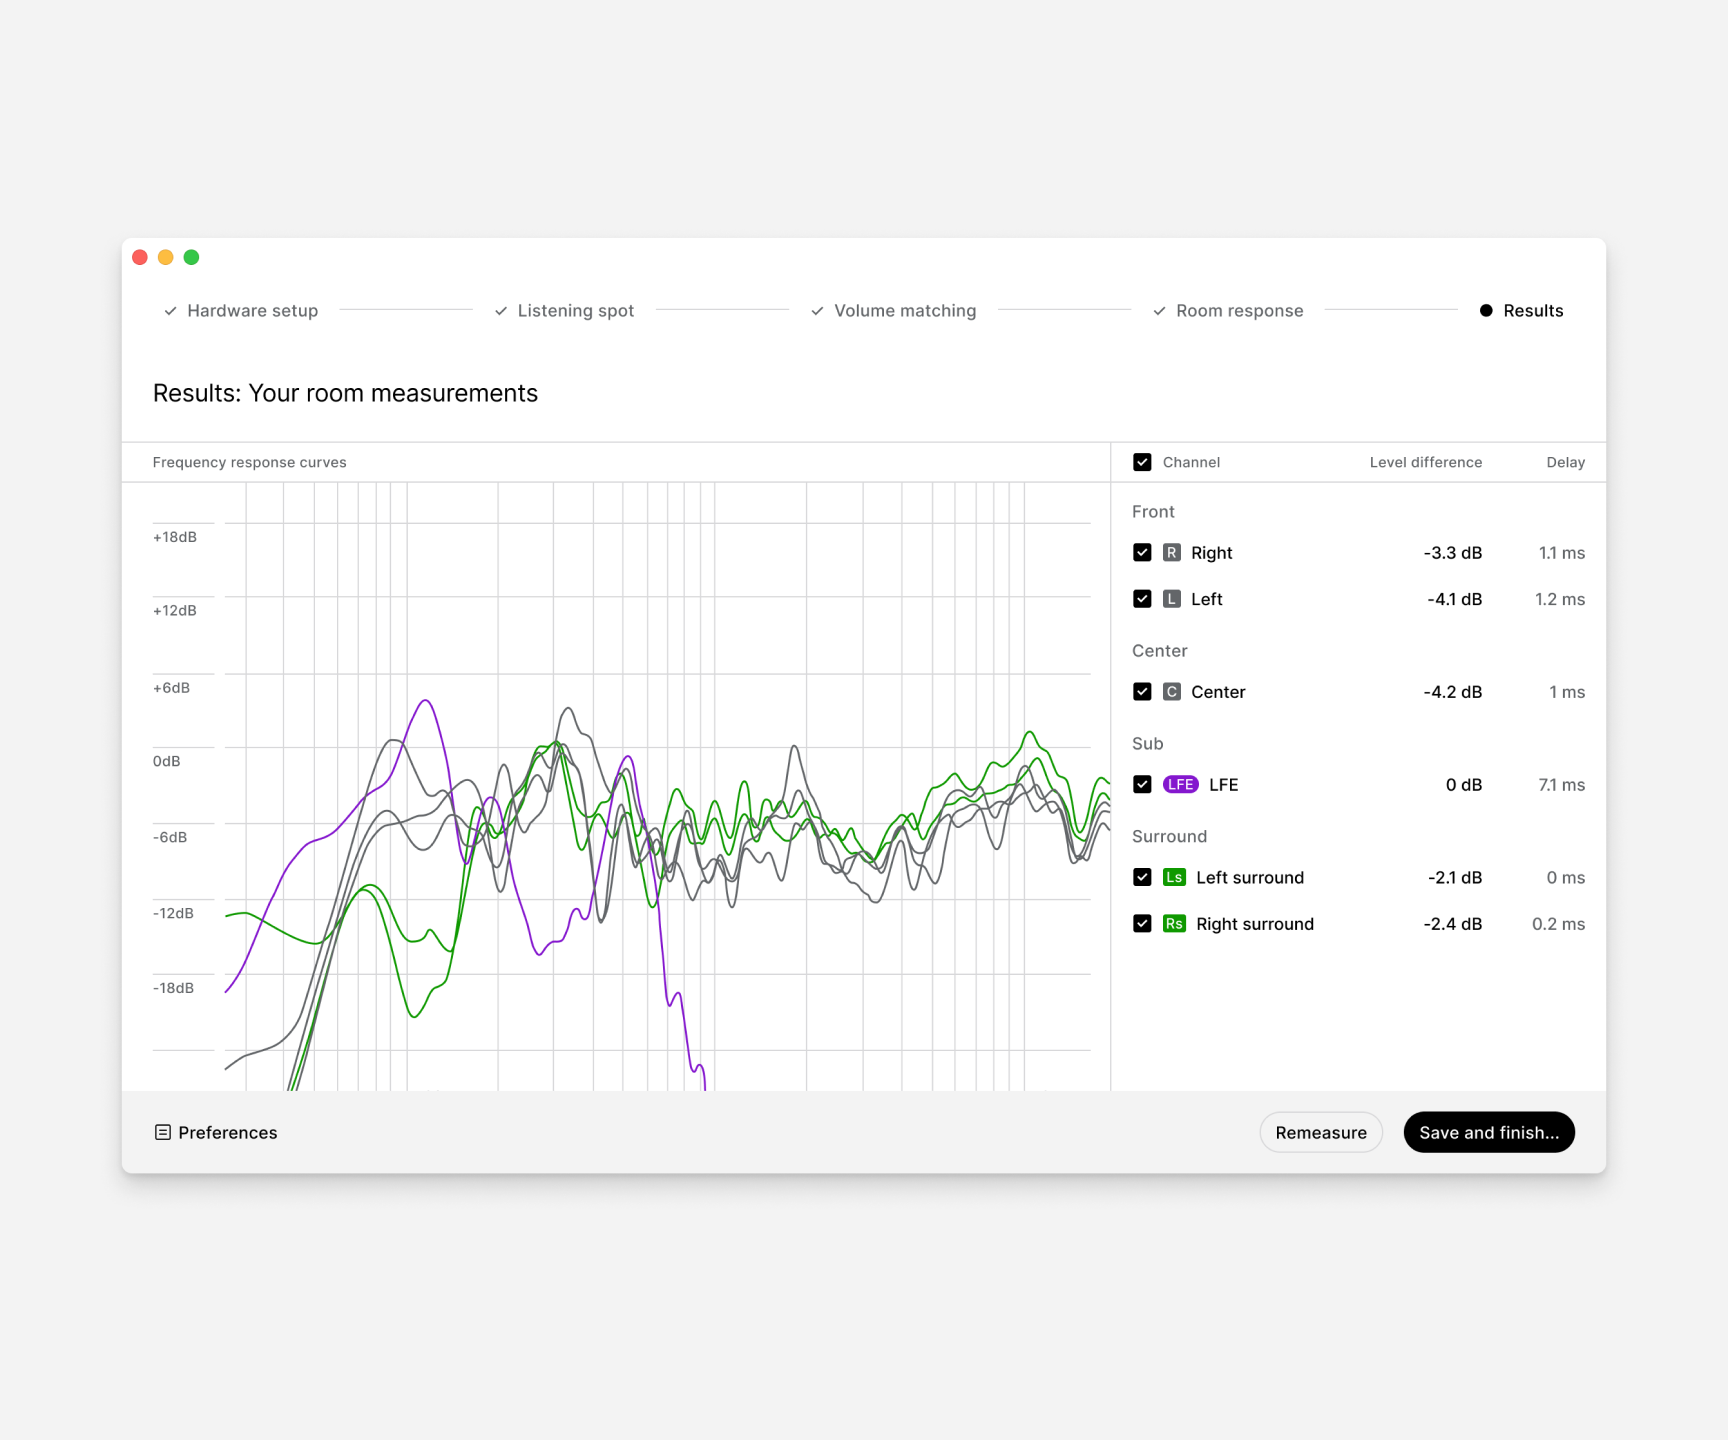This screenshot has width=1728, height=1440.
Task: Disable the LFE channel checkbox
Action: pos(1142,784)
